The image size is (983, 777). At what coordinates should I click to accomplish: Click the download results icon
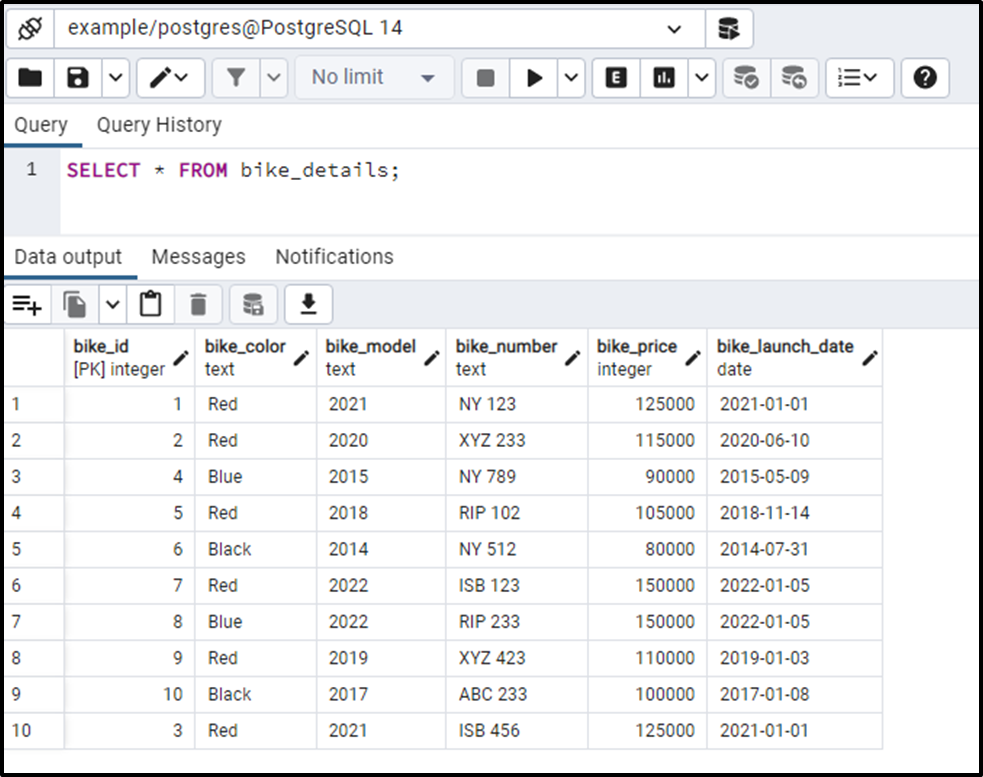click(308, 305)
